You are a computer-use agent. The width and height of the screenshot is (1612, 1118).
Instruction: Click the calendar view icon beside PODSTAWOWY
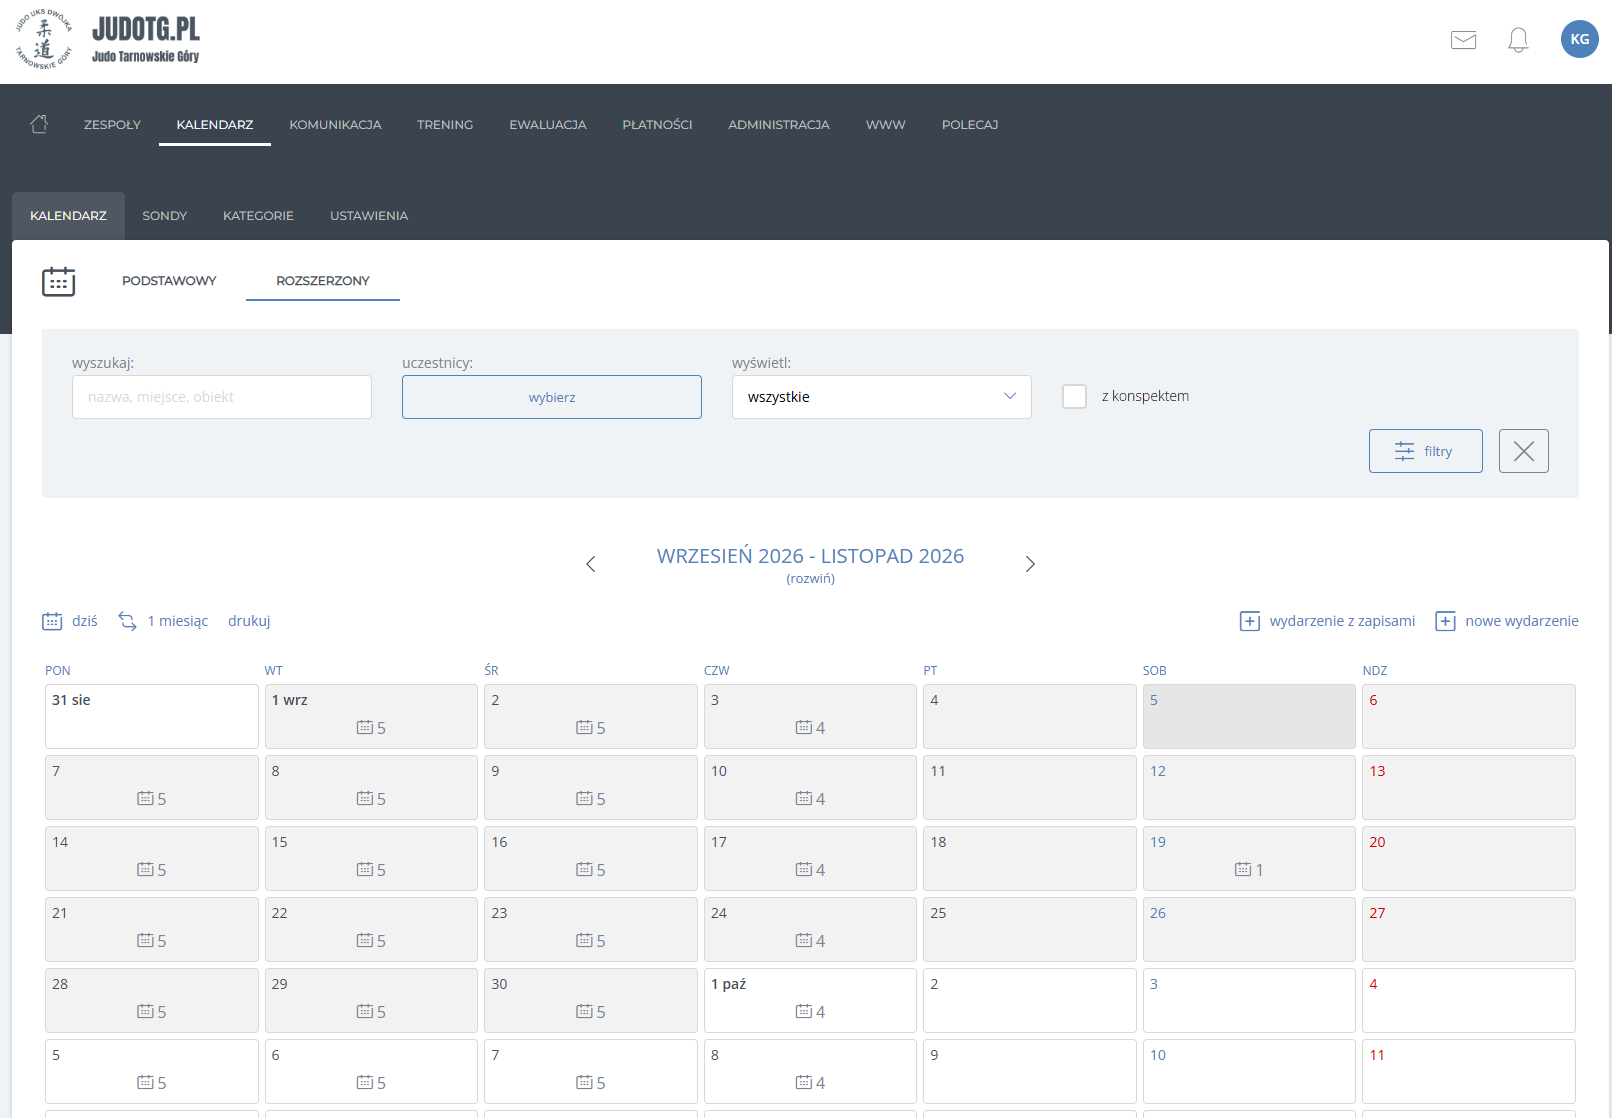tap(58, 282)
